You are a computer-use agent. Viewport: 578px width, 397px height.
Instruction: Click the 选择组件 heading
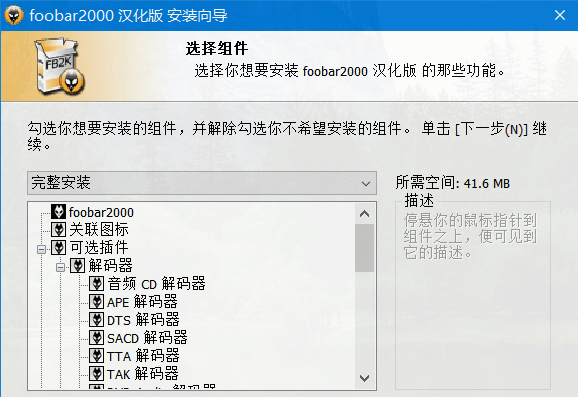[217, 48]
